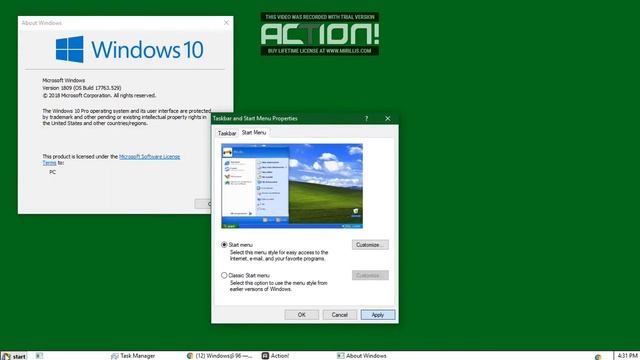Screen dimensions: 640x360
Task: Click the Windows 10 logo in About Windows
Action: click(130, 49)
